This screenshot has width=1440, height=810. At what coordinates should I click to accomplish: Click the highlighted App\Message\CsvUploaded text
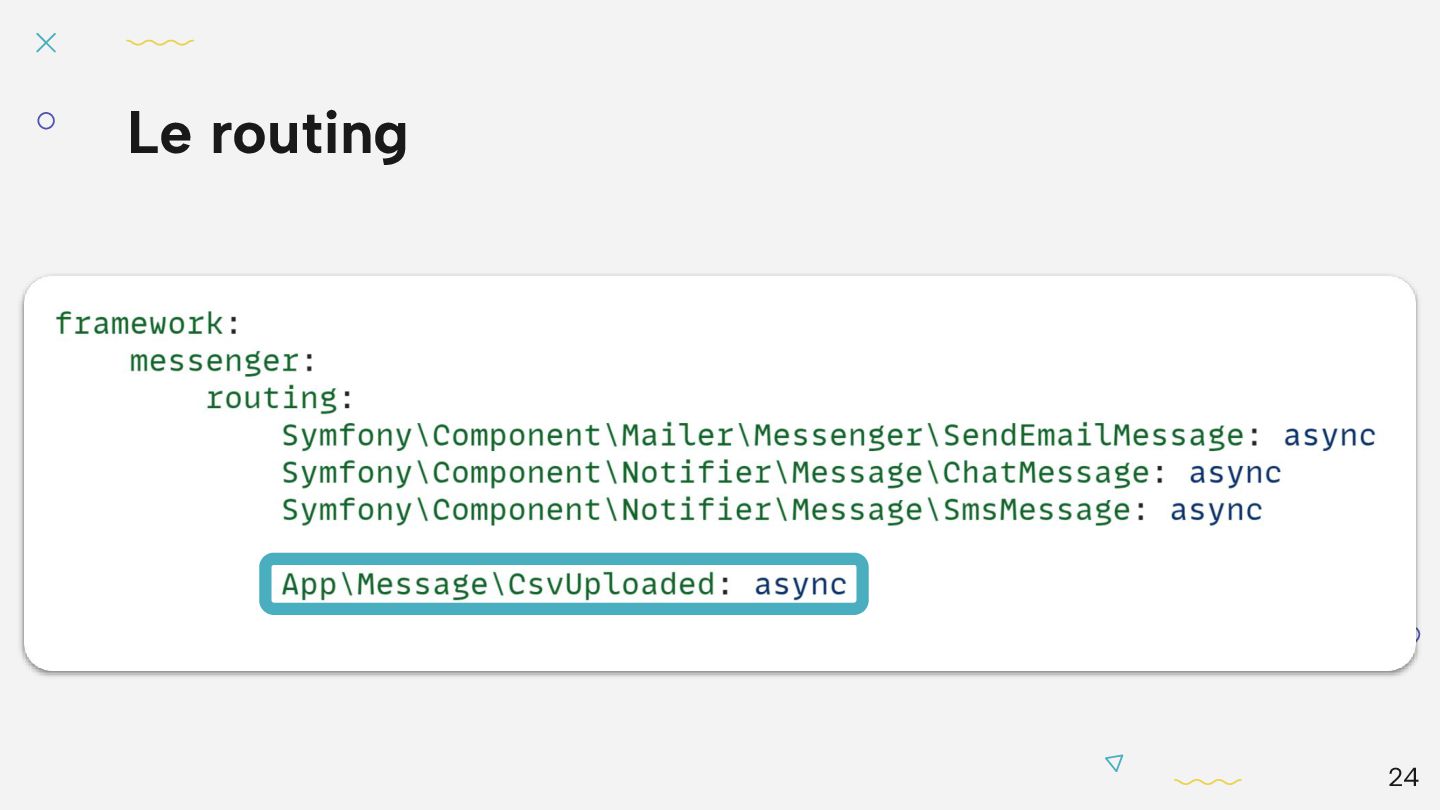coord(499,584)
